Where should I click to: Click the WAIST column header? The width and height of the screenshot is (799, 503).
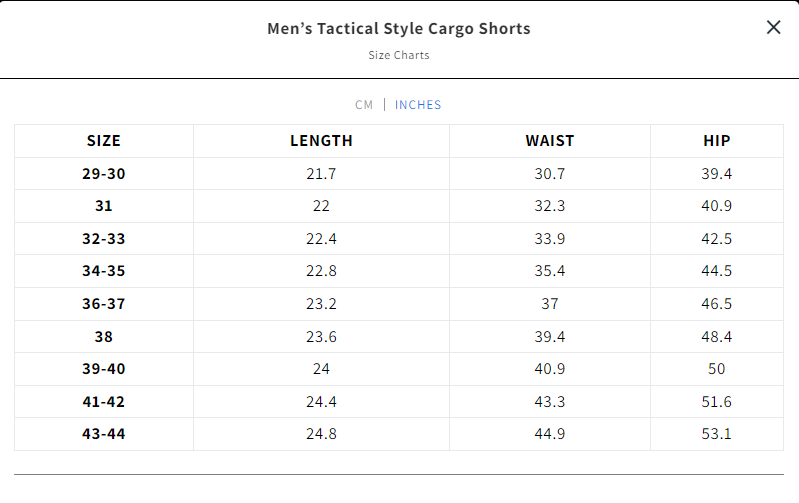click(550, 141)
